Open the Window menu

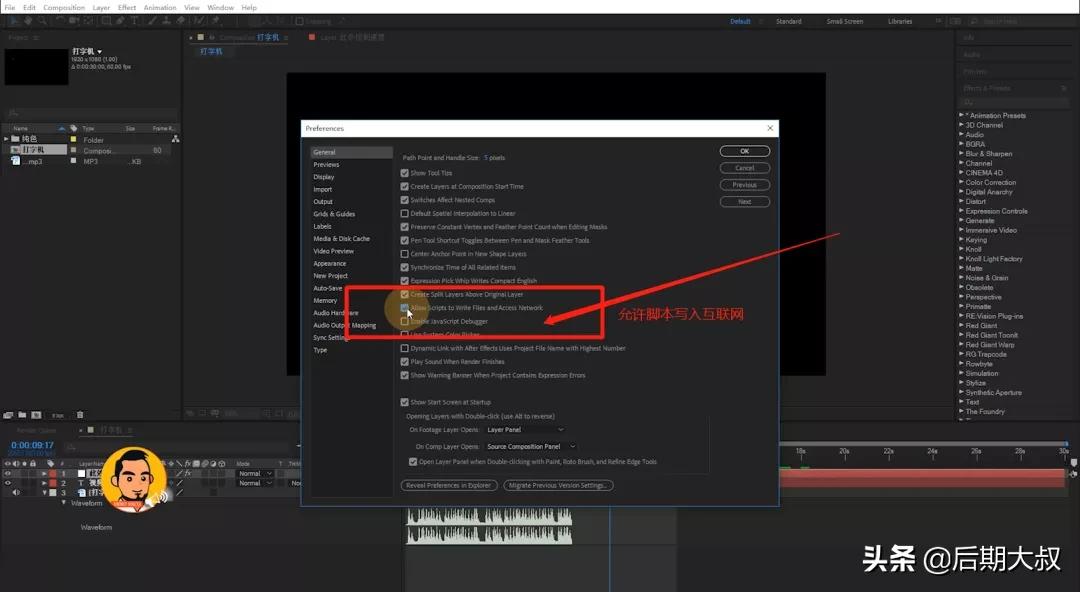click(220, 8)
